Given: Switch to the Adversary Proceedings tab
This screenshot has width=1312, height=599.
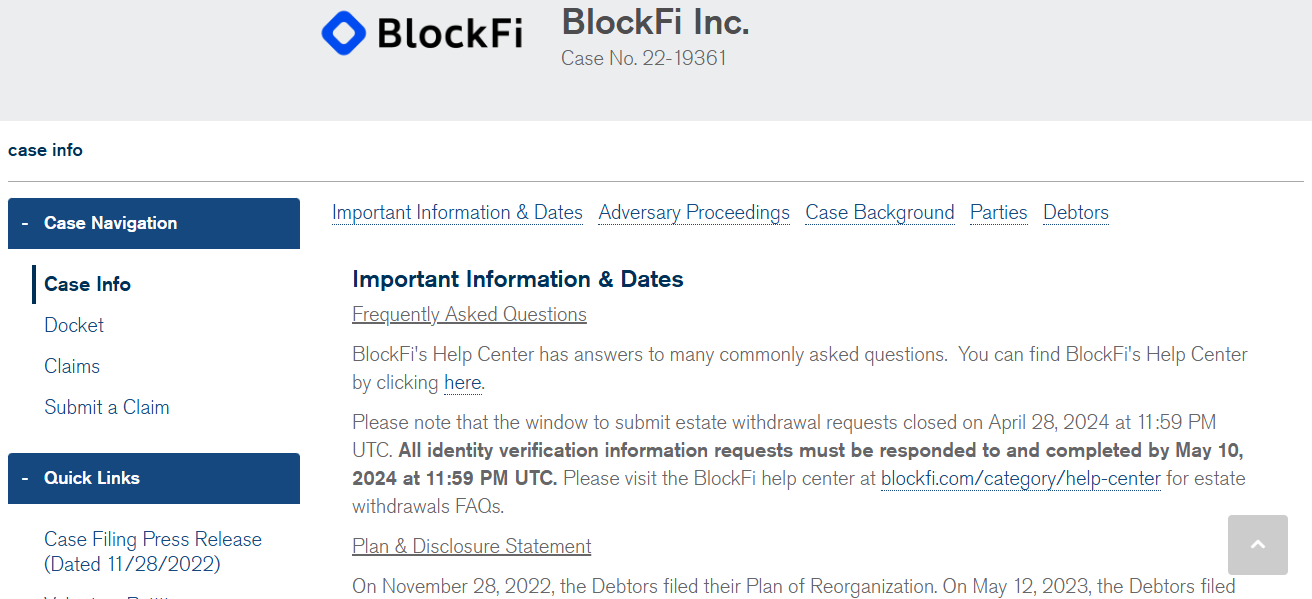Looking at the screenshot, I should pyautogui.click(x=694, y=212).
